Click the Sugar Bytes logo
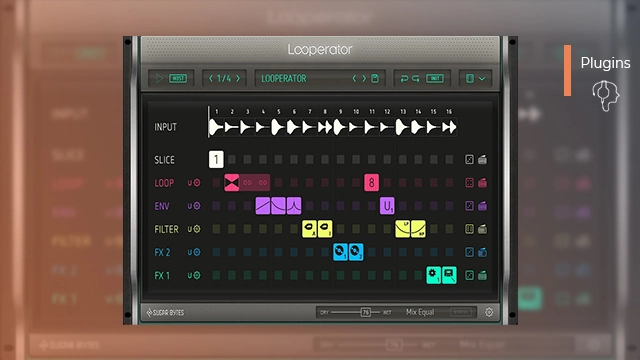Image resolution: width=640 pixels, height=360 pixels. 165,313
